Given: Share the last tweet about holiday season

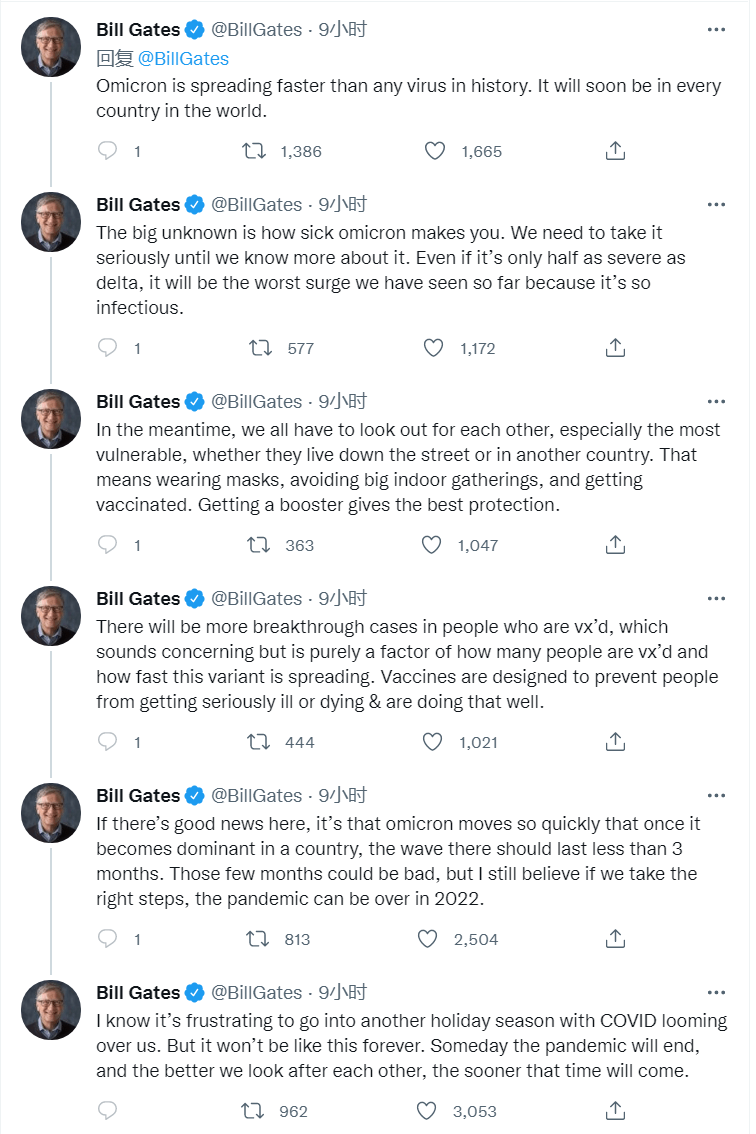Looking at the screenshot, I should (615, 1111).
